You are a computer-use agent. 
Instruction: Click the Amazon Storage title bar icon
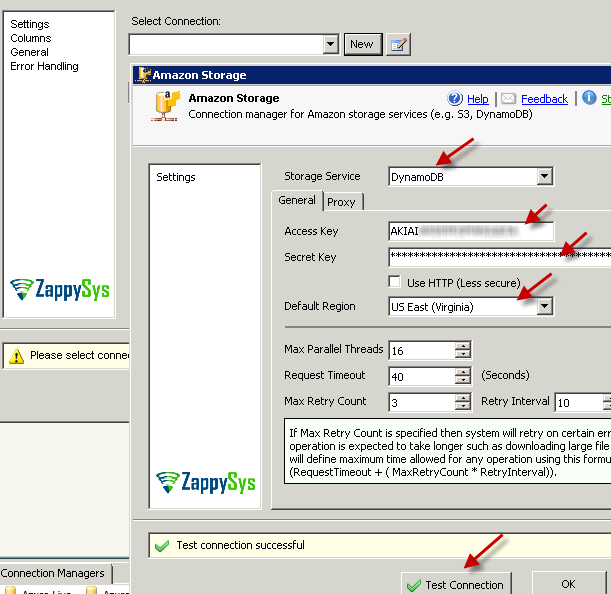[144, 75]
